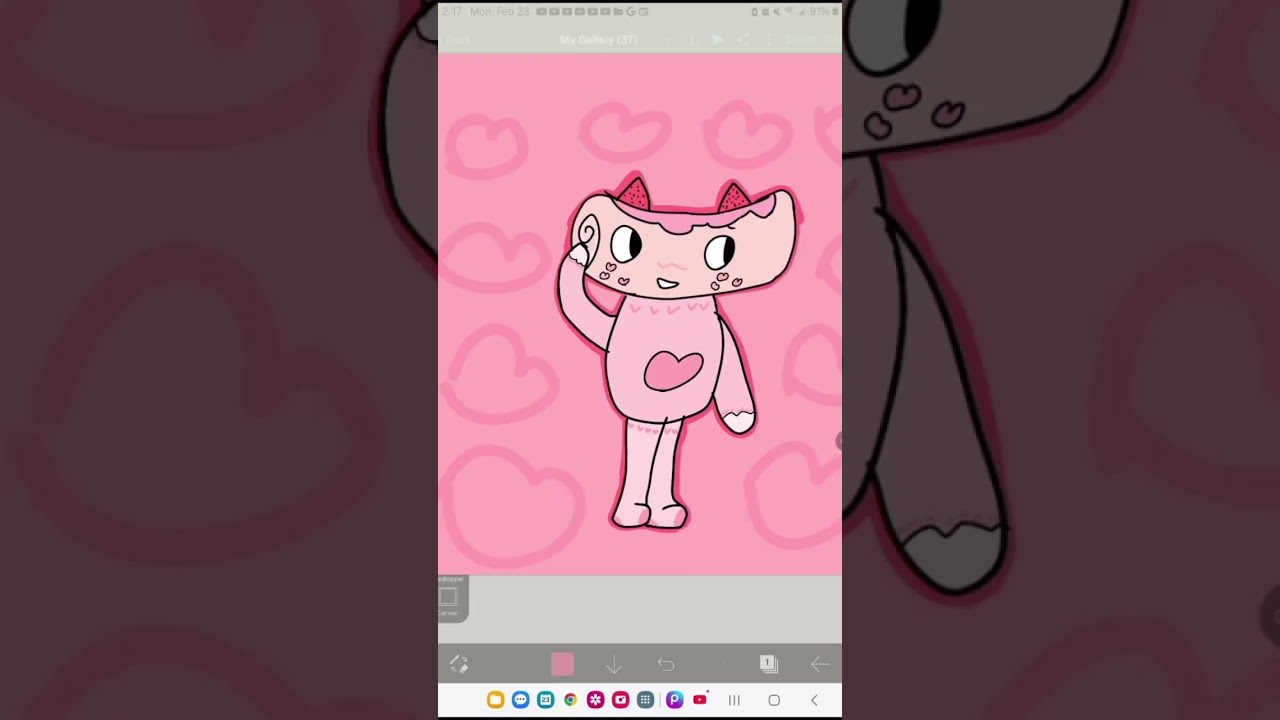Open the layers panel showing 1
This screenshot has width=1280, height=720.
point(768,664)
